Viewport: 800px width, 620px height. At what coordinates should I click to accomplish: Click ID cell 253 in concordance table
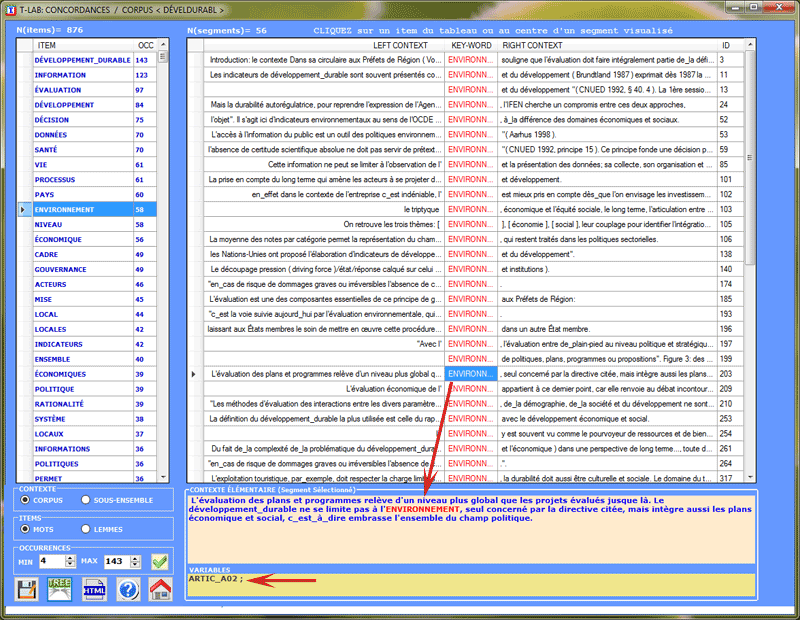pos(731,419)
